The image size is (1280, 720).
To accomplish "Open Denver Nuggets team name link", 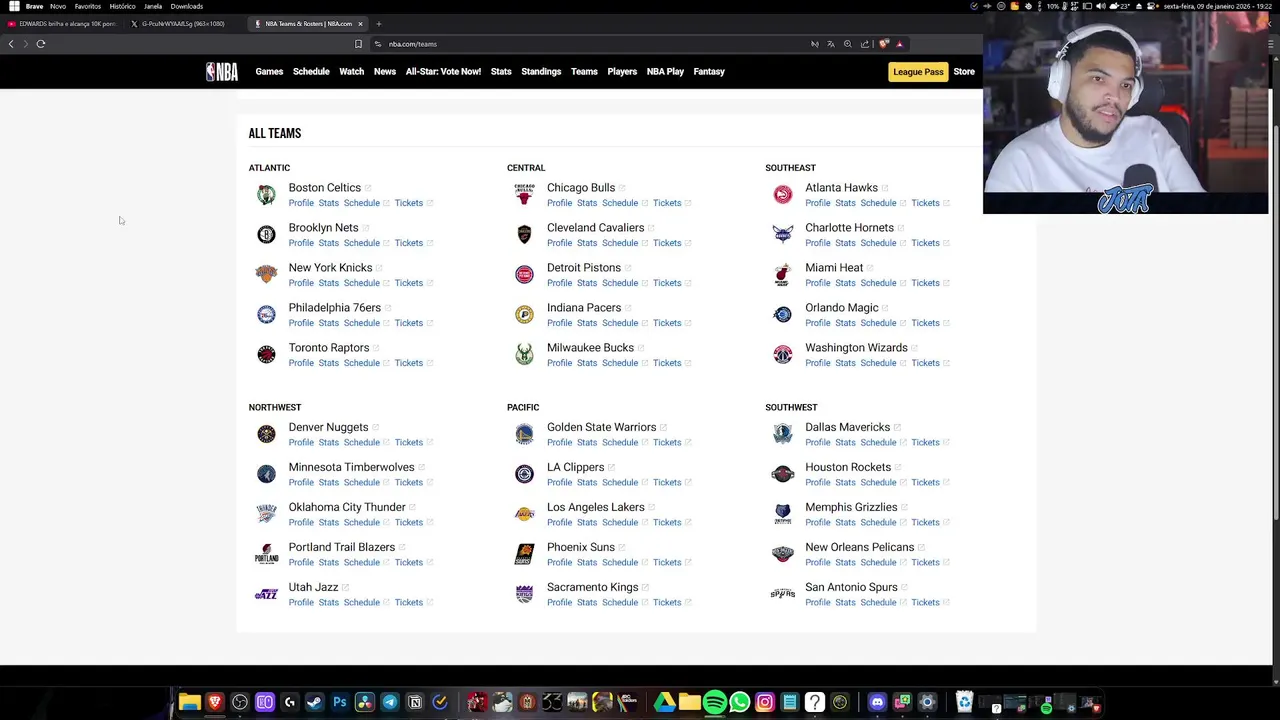I will [x=328, y=427].
